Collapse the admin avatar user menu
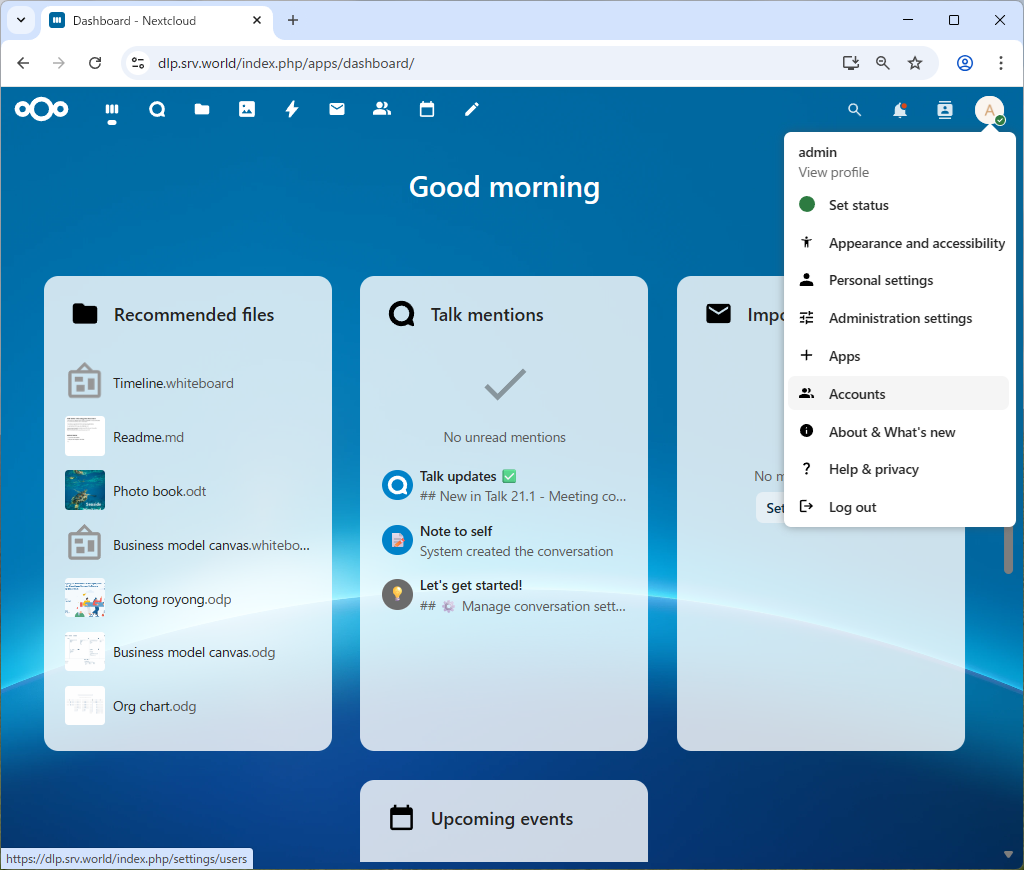The height and width of the screenshot is (870, 1024). (x=989, y=110)
